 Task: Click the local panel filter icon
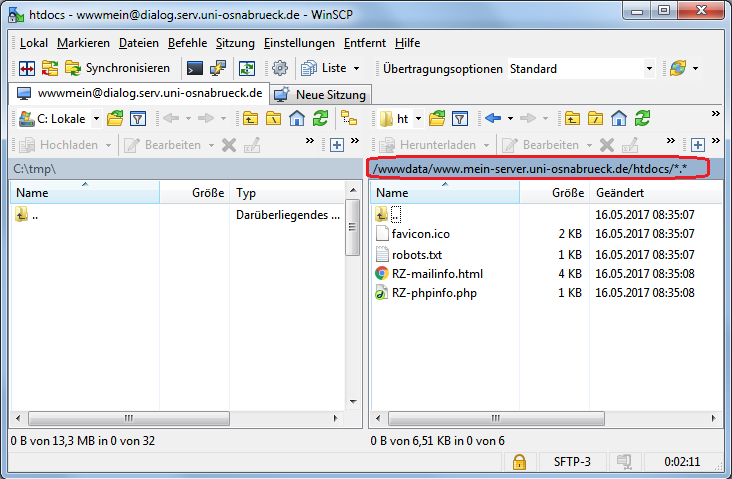click(x=138, y=118)
